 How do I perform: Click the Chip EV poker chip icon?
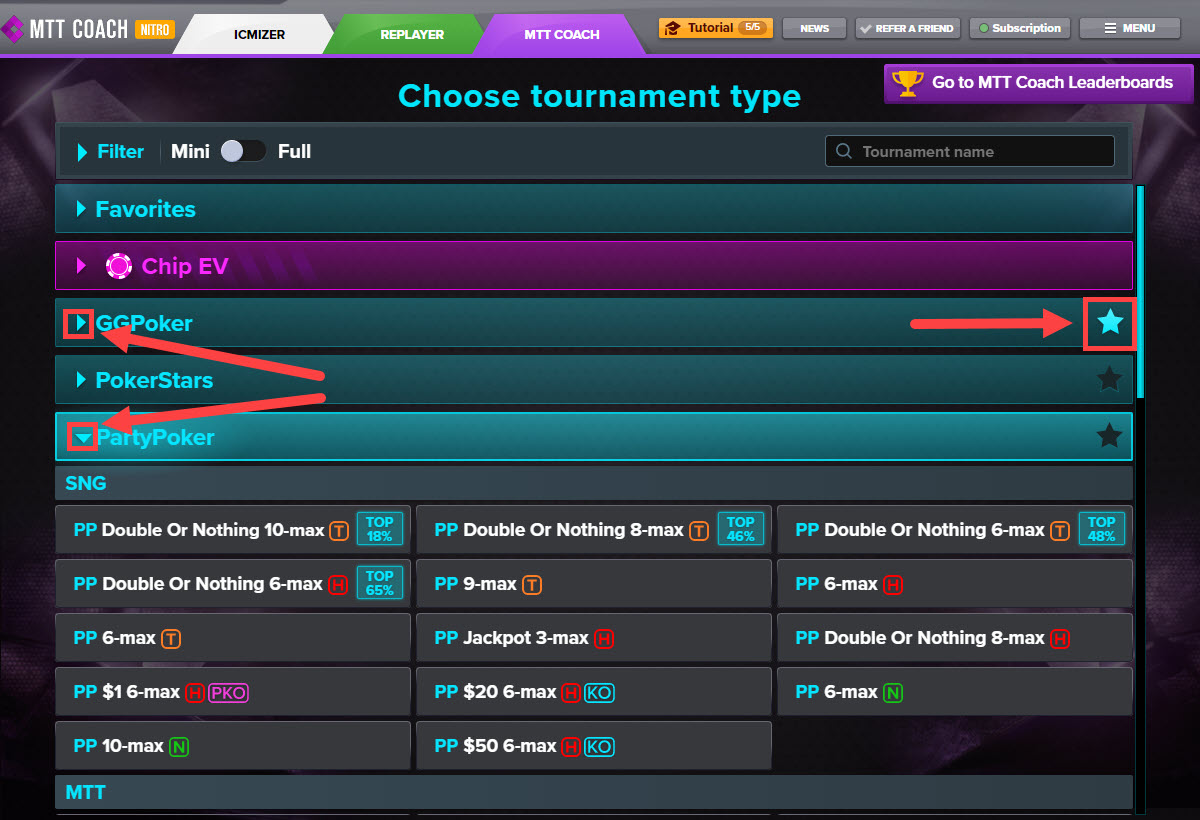click(119, 266)
